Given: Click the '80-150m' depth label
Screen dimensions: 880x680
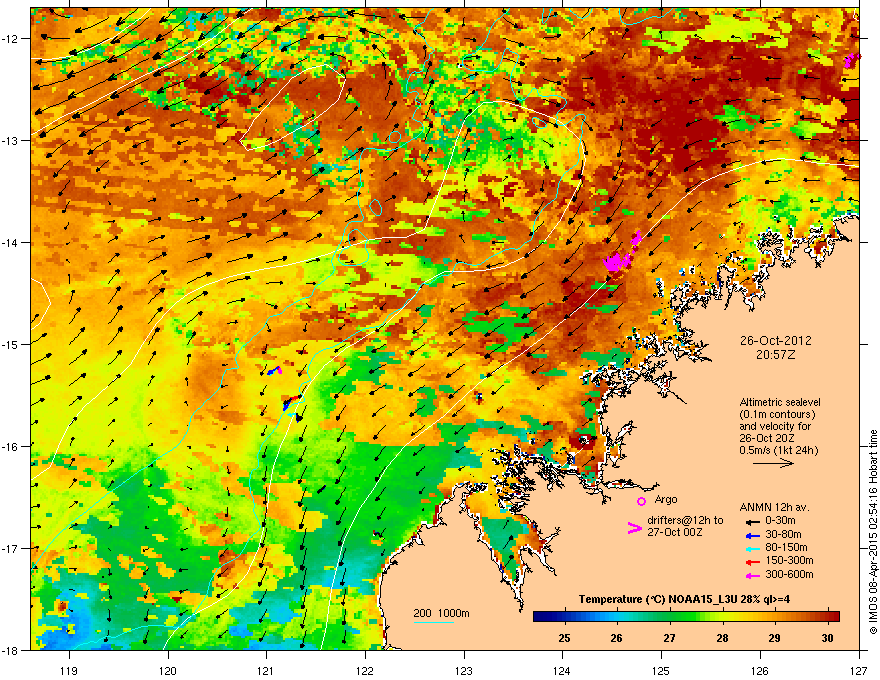Looking at the screenshot, I should (x=786, y=548).
